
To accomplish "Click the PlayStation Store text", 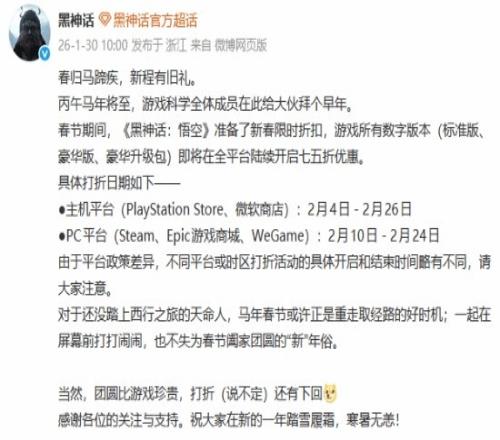I will click(174, 210).
